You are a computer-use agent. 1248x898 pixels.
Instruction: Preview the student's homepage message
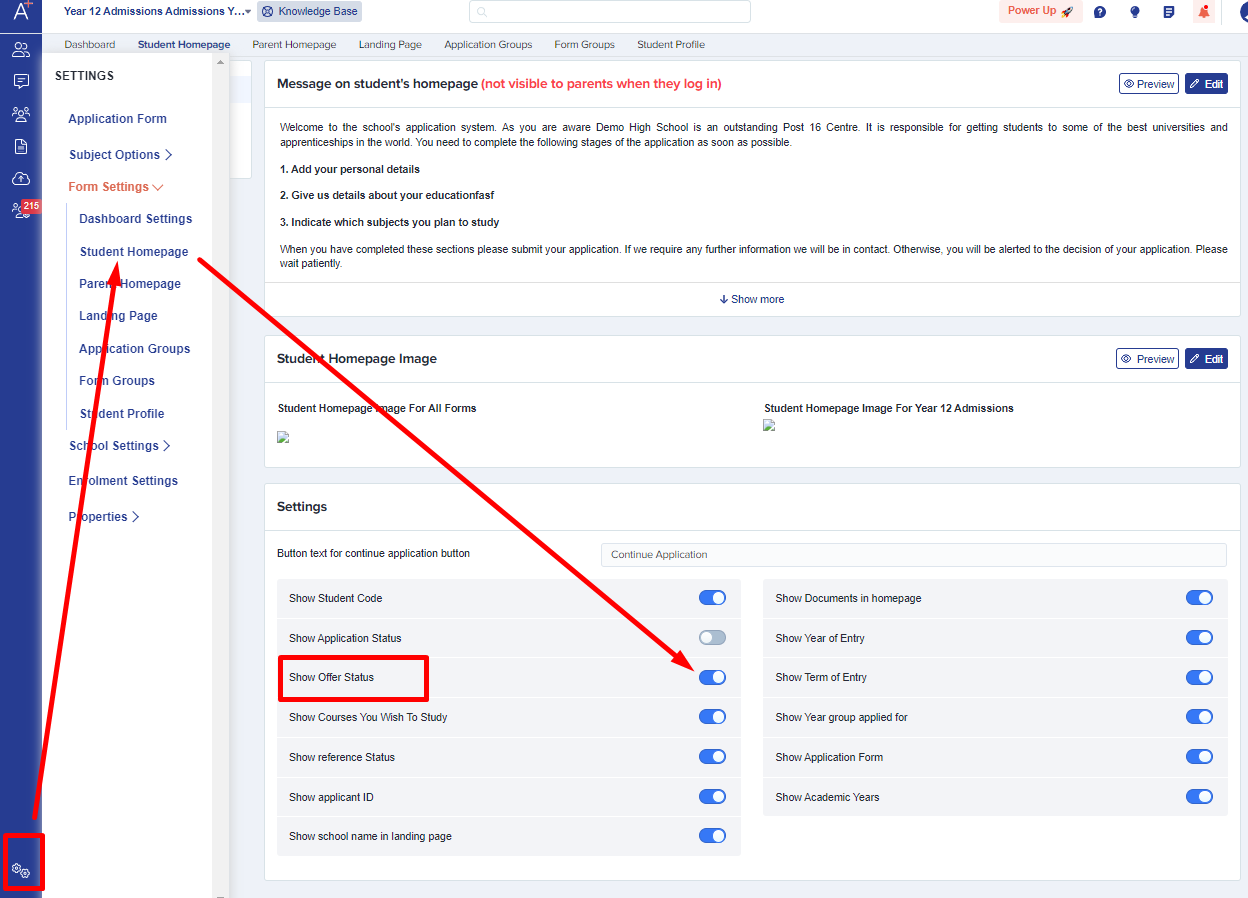pos(1149,84)
